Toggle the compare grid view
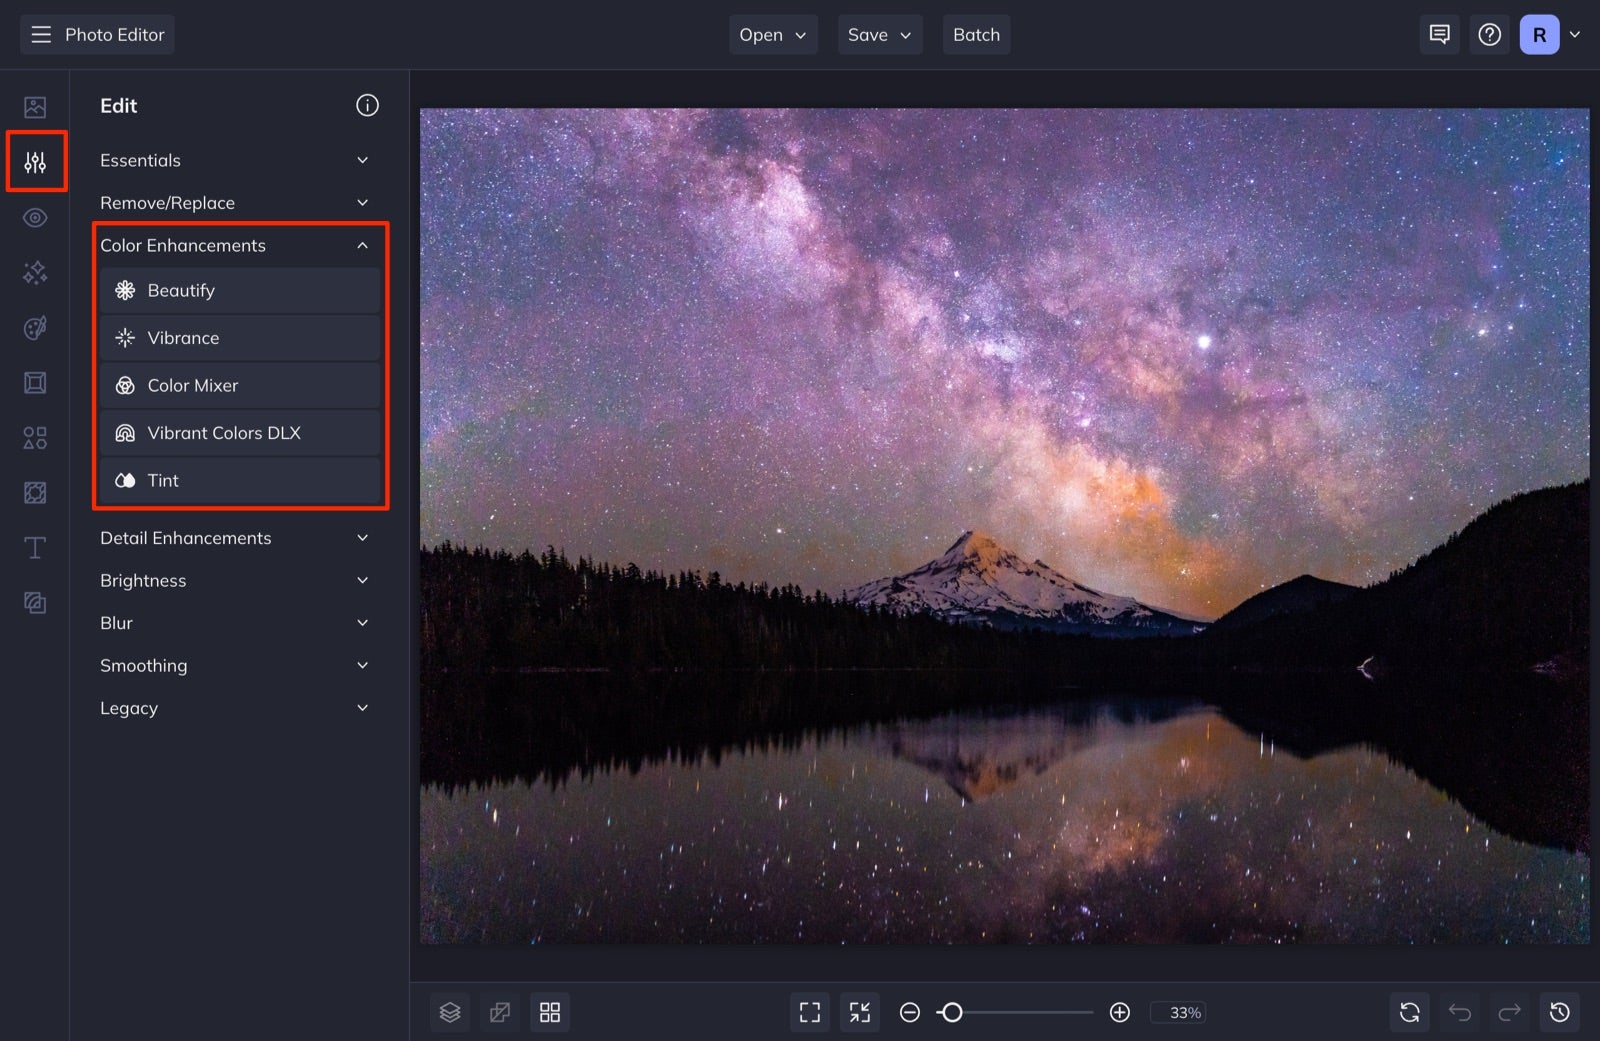The image size is (1600, 1041). tap(550, 1012)
